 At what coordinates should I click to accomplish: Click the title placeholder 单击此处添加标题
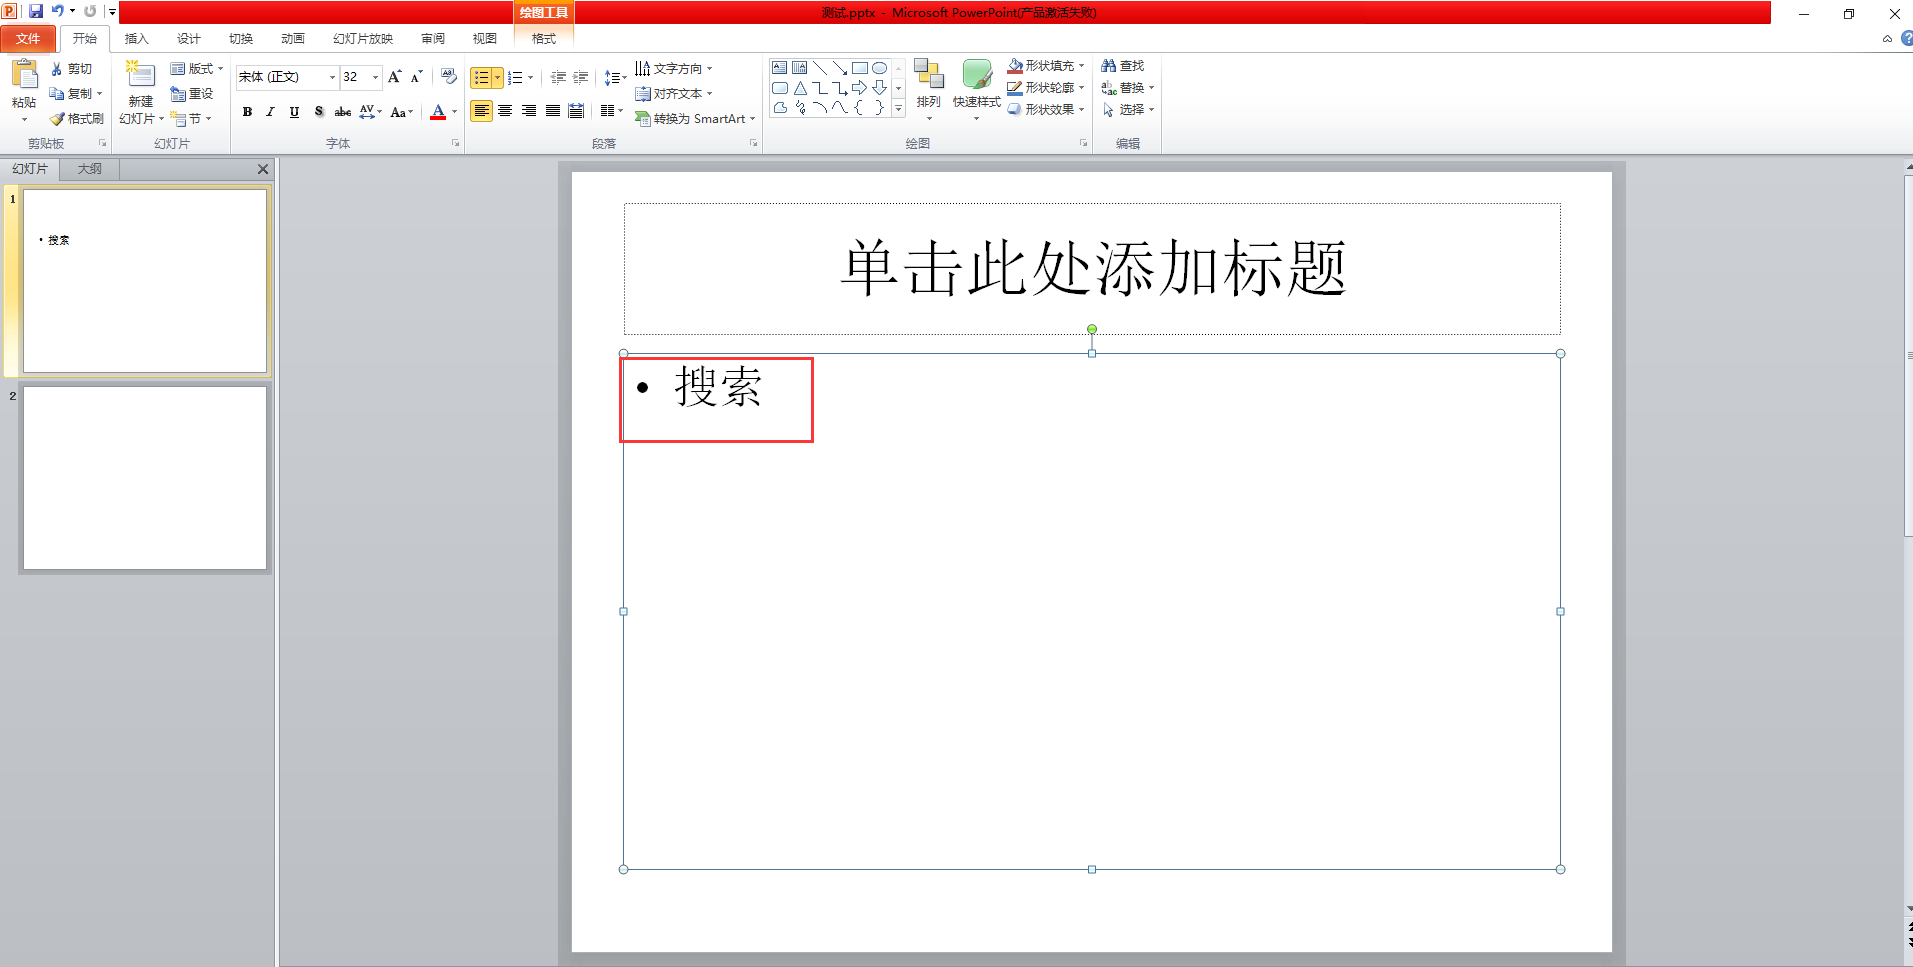pos(1092,269)
